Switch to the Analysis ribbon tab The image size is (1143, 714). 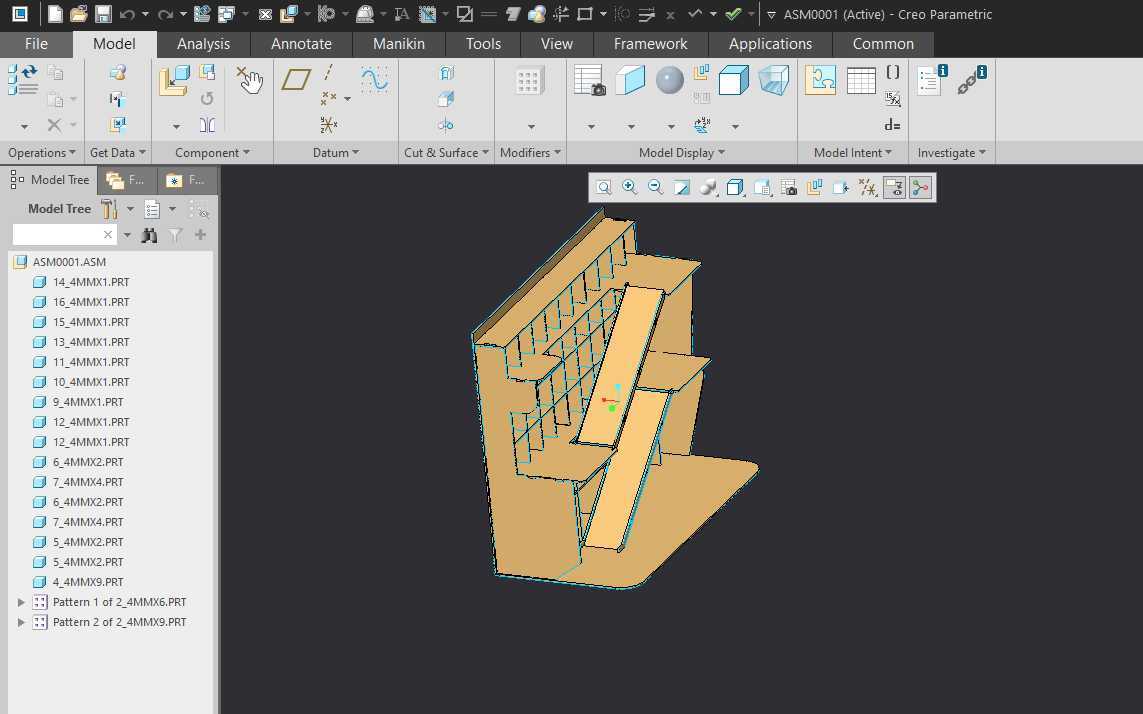tap(203, 44)
